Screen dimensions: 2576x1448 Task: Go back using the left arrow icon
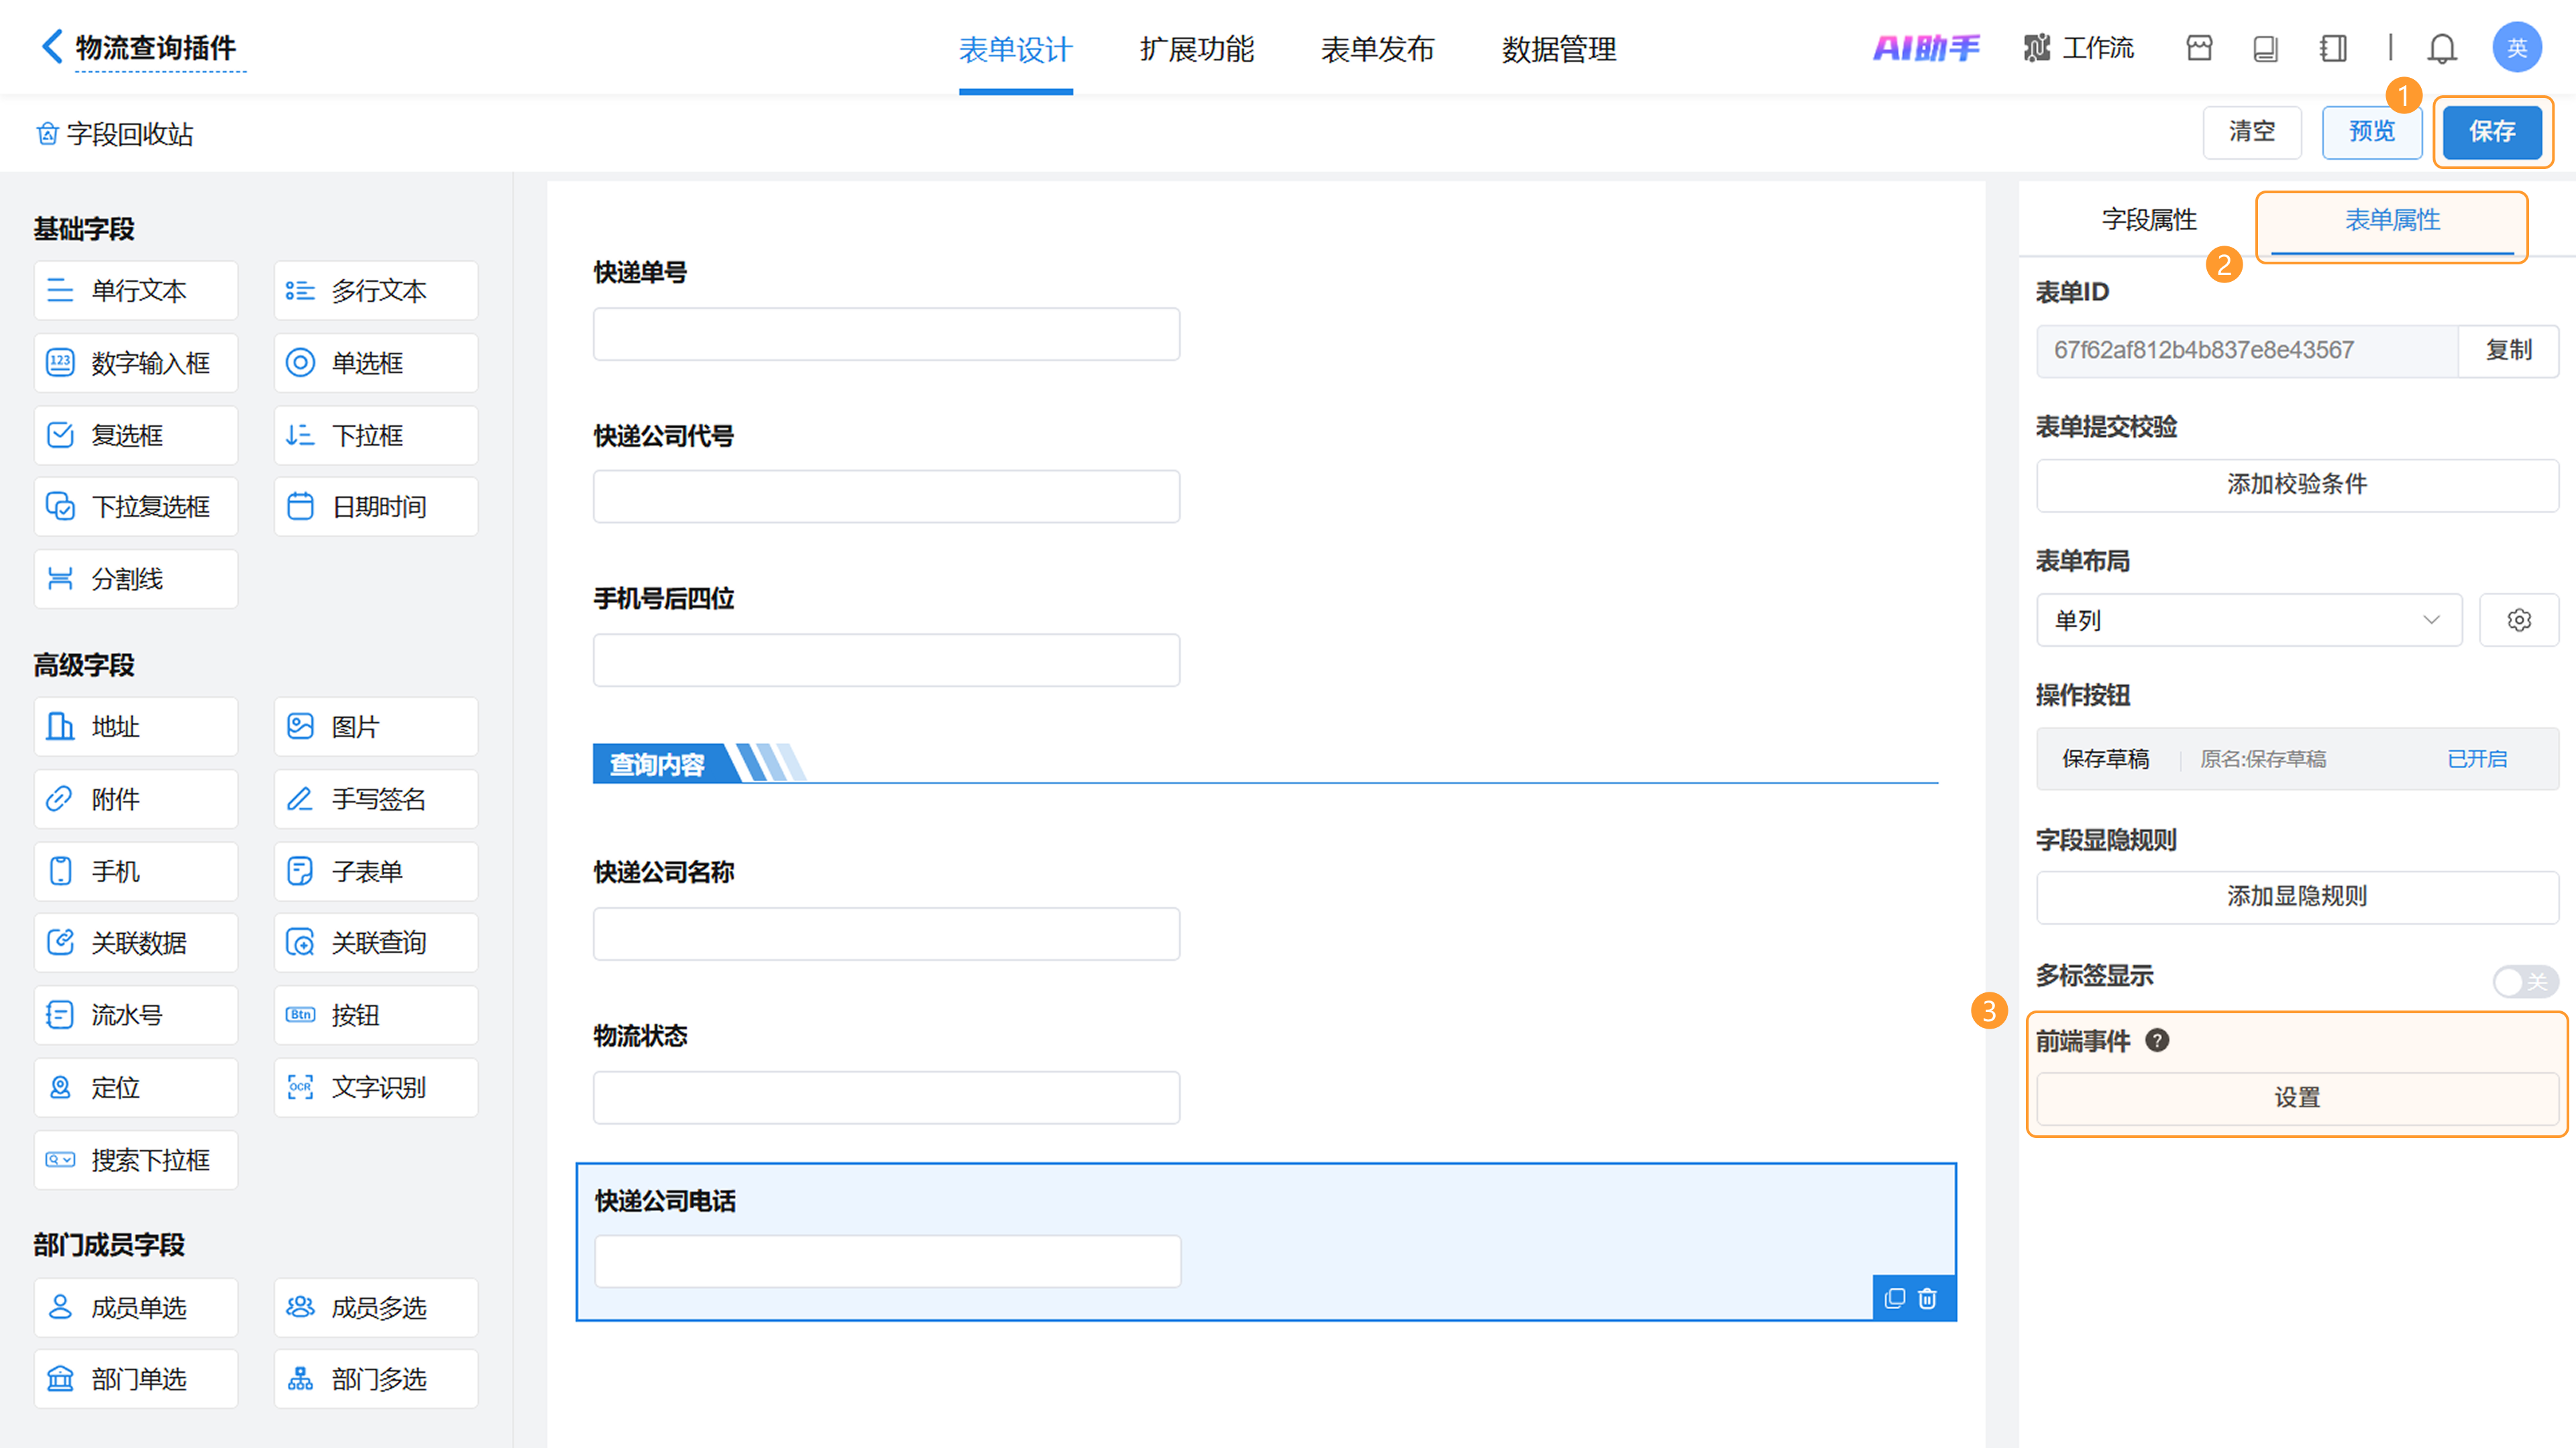point(52,46)
